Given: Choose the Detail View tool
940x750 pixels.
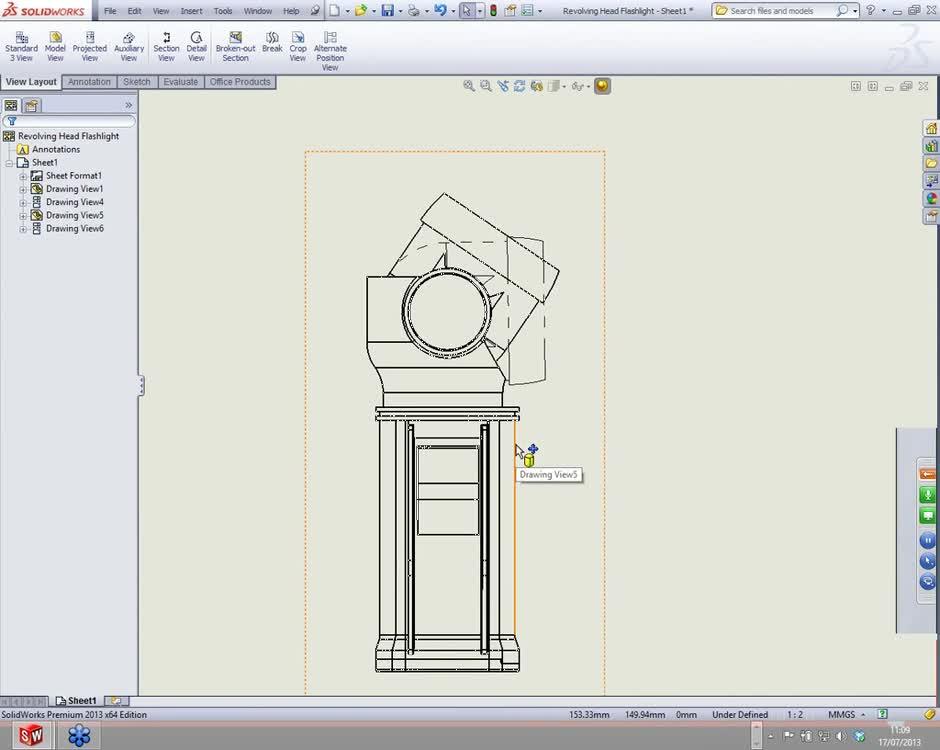Looking at the screenshot, I should 196,45.
